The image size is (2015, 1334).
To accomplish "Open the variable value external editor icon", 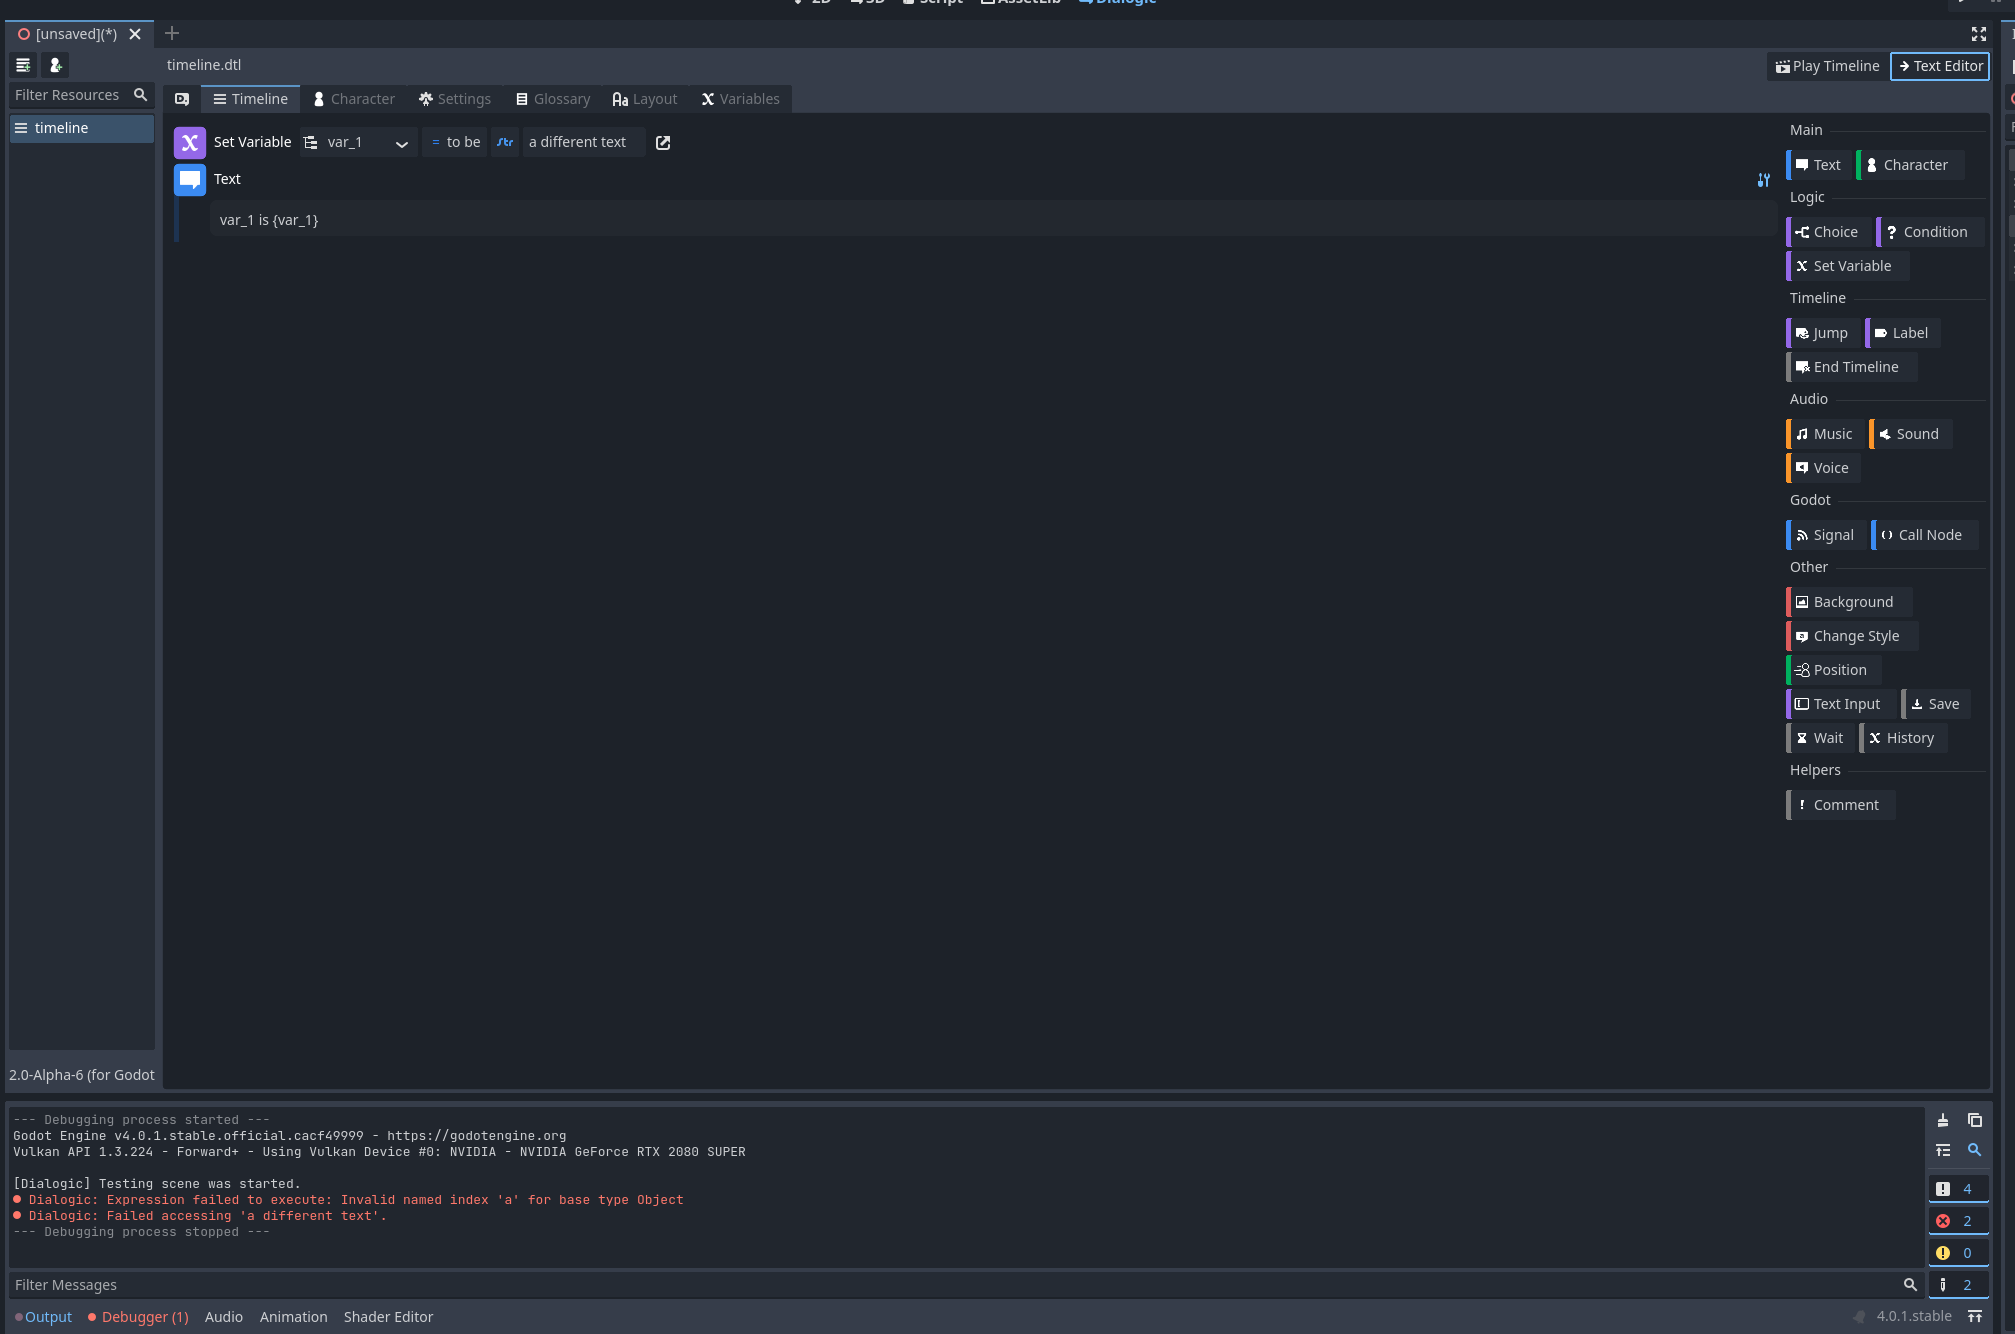I will 662,142.
